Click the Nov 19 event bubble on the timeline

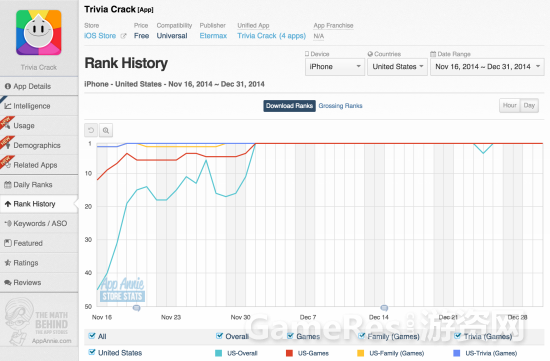pyautogui.click(x=136, y=308)
